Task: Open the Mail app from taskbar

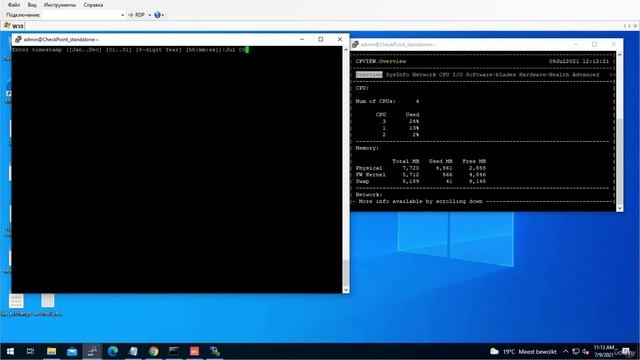Action: point(72,351)
